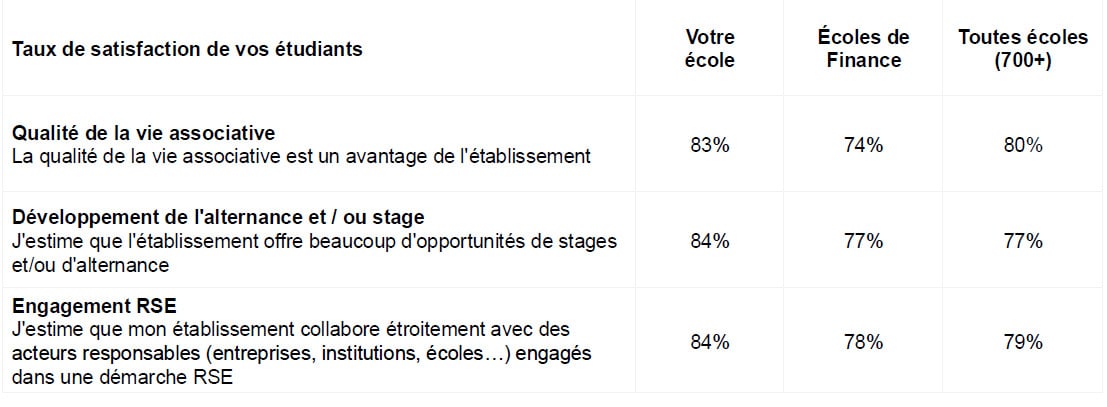Select the 'Écoles de Finance' column header
Viewport: 1107px width, 407px height.
pyautogui.click(x=863, y=49)
